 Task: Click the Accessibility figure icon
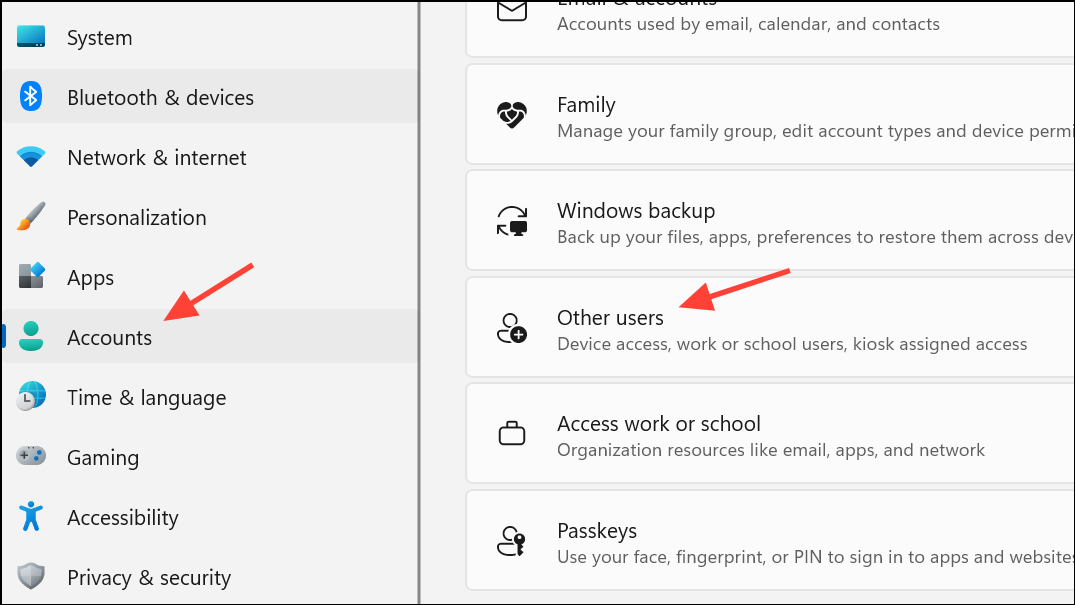click(31, 517)
